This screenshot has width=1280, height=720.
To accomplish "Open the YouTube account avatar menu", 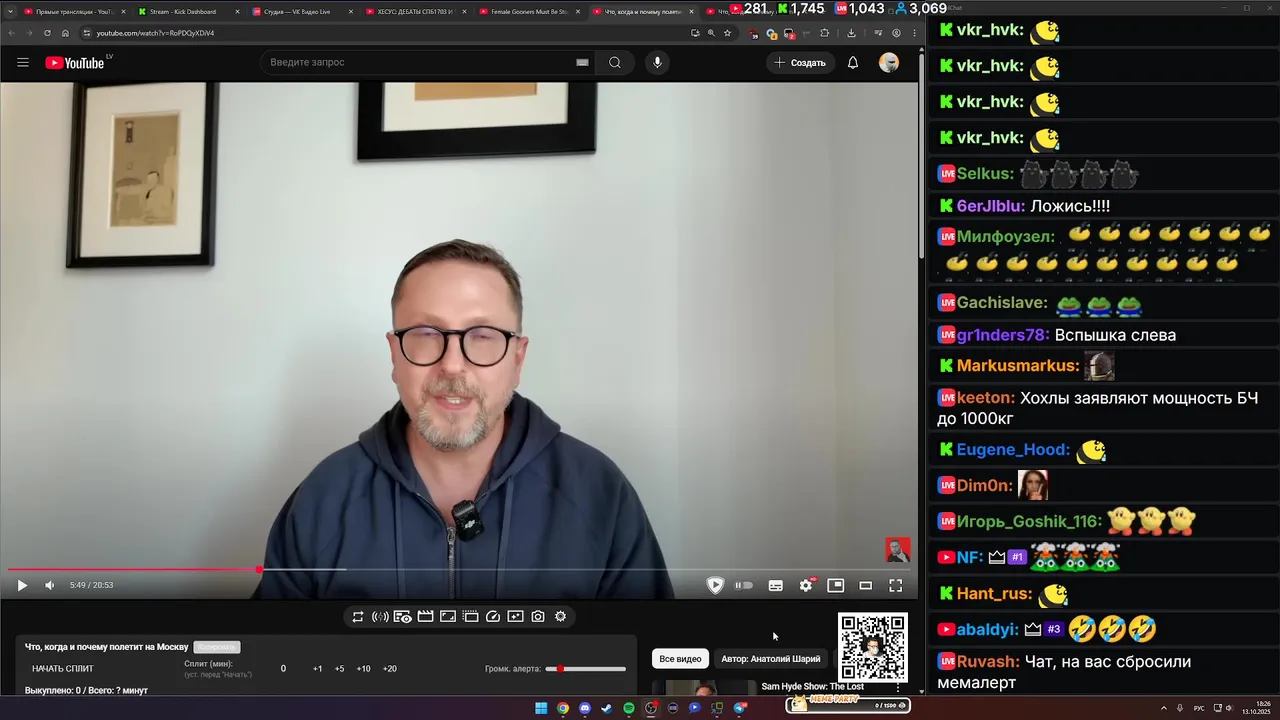I will [889, 62].
